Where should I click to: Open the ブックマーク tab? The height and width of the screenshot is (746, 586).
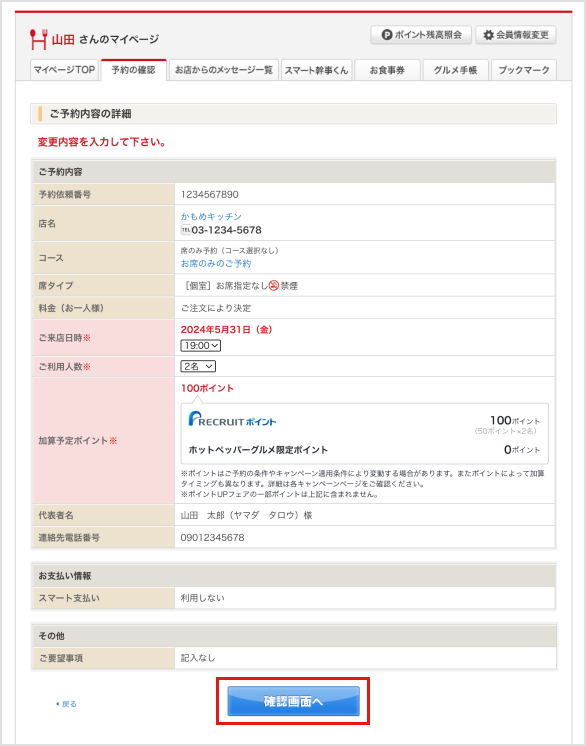pos(524,70)
